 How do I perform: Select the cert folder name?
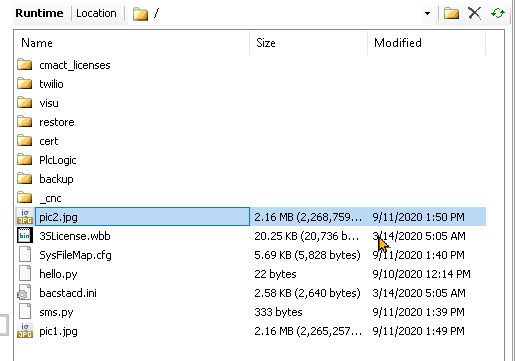pyautogui.click(x=49, y=141)
